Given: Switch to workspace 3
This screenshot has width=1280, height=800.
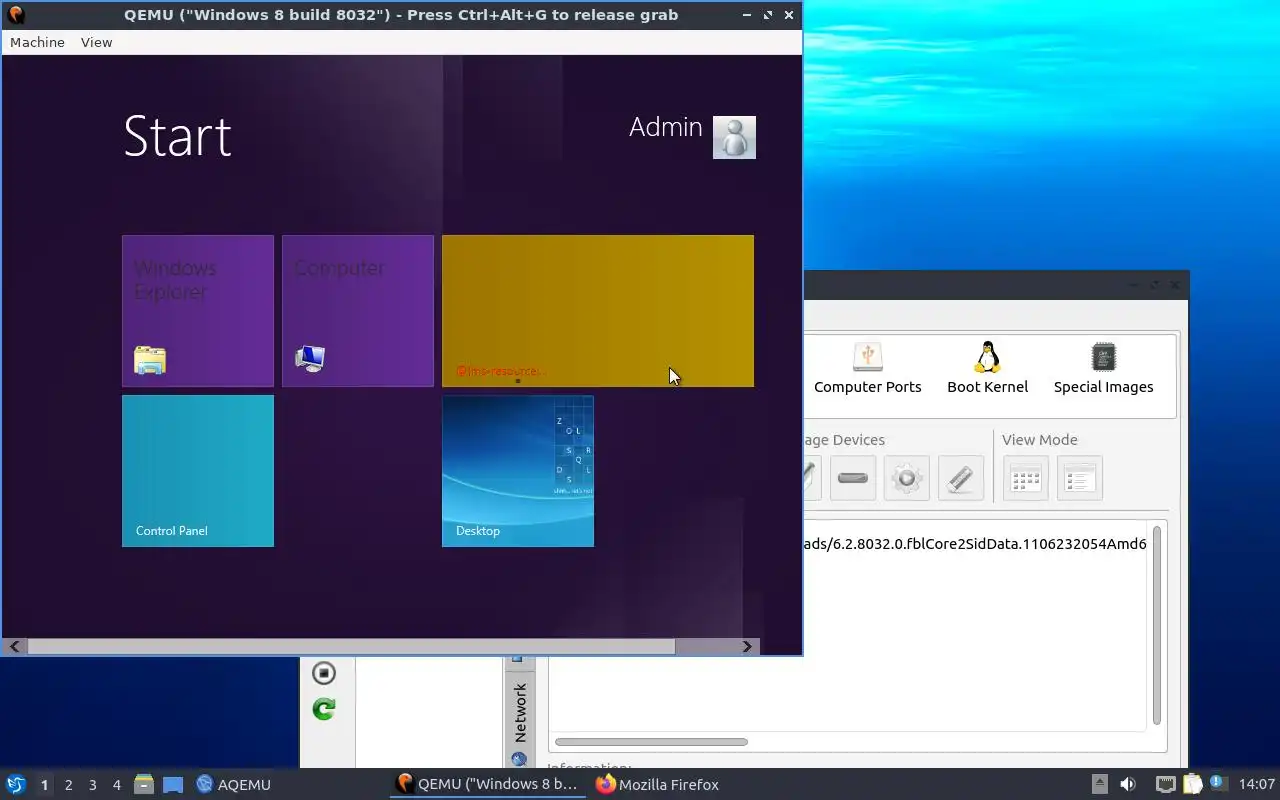Looking at the screenshot, I should (x=92, y=785).
